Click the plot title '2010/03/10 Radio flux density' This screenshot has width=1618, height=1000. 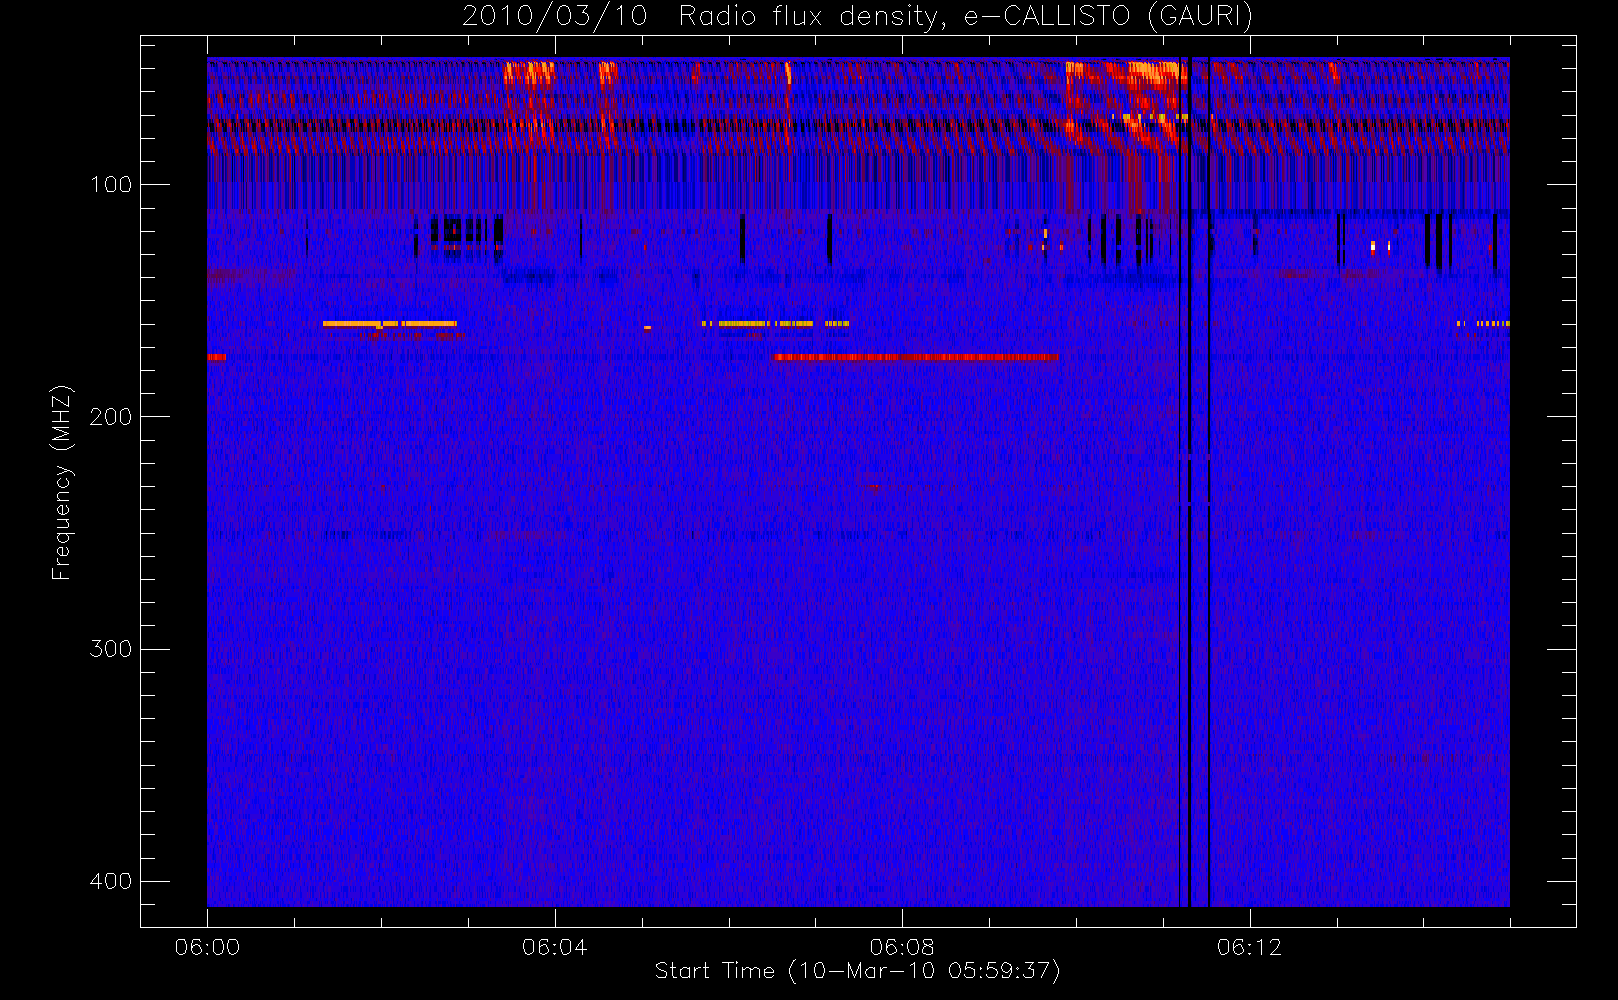point(700,16)
